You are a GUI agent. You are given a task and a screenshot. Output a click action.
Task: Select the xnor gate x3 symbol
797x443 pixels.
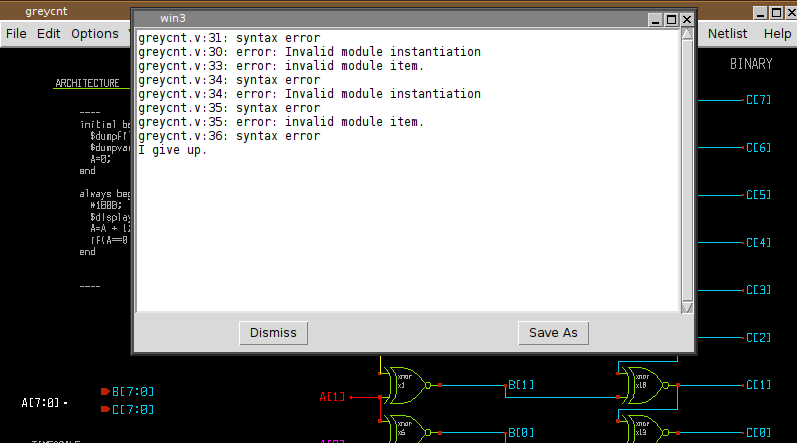pos(405,384)
